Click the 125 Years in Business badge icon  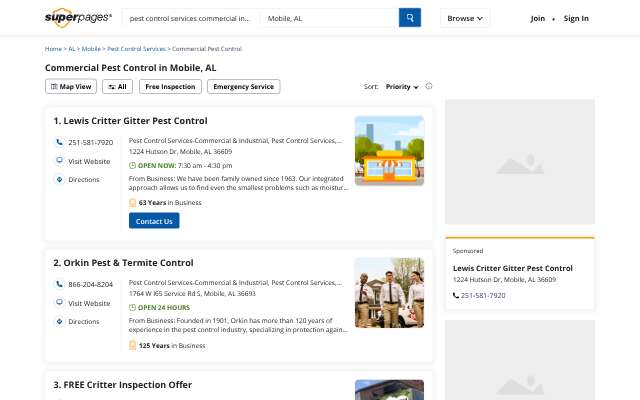[x=132, y=345]
